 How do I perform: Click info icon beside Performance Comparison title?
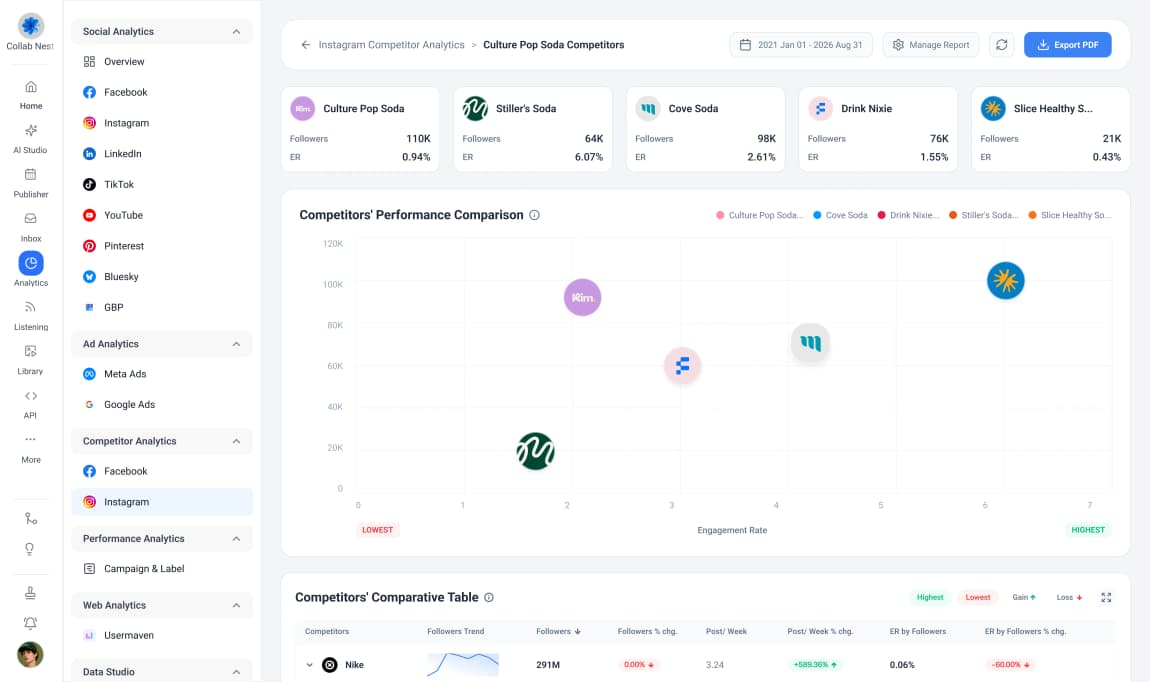(535, 215)
